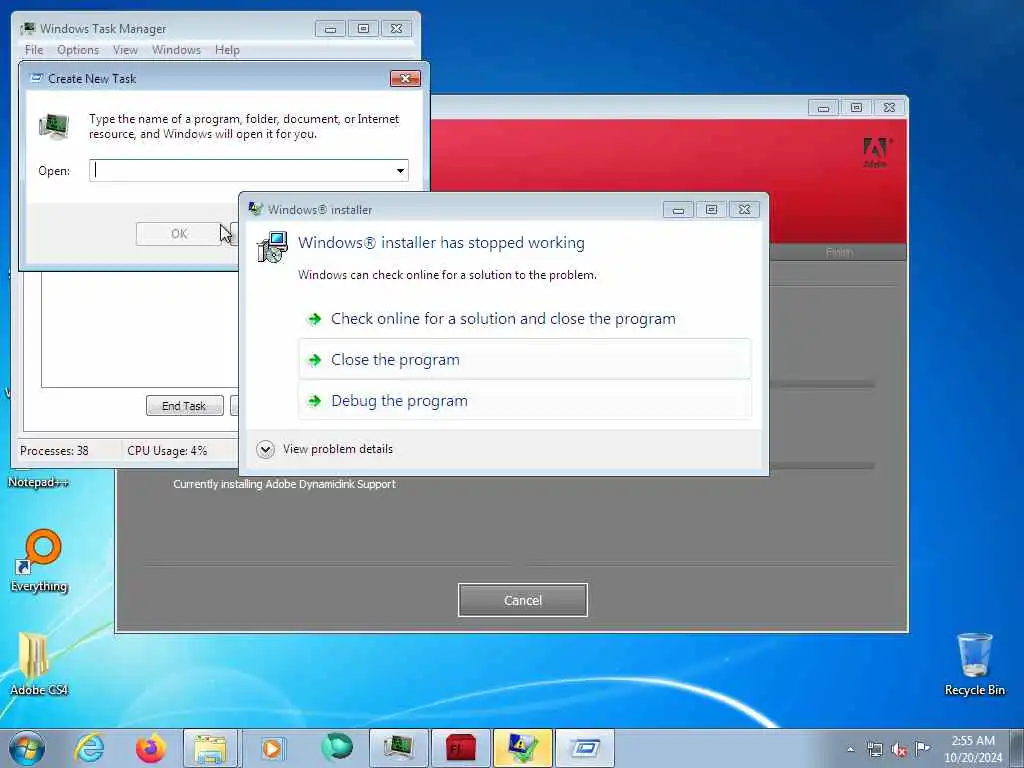The height and width of the screenshot is (768, 1024).
Task: Open the View menu in Task Manager
Action: [125, 50]
